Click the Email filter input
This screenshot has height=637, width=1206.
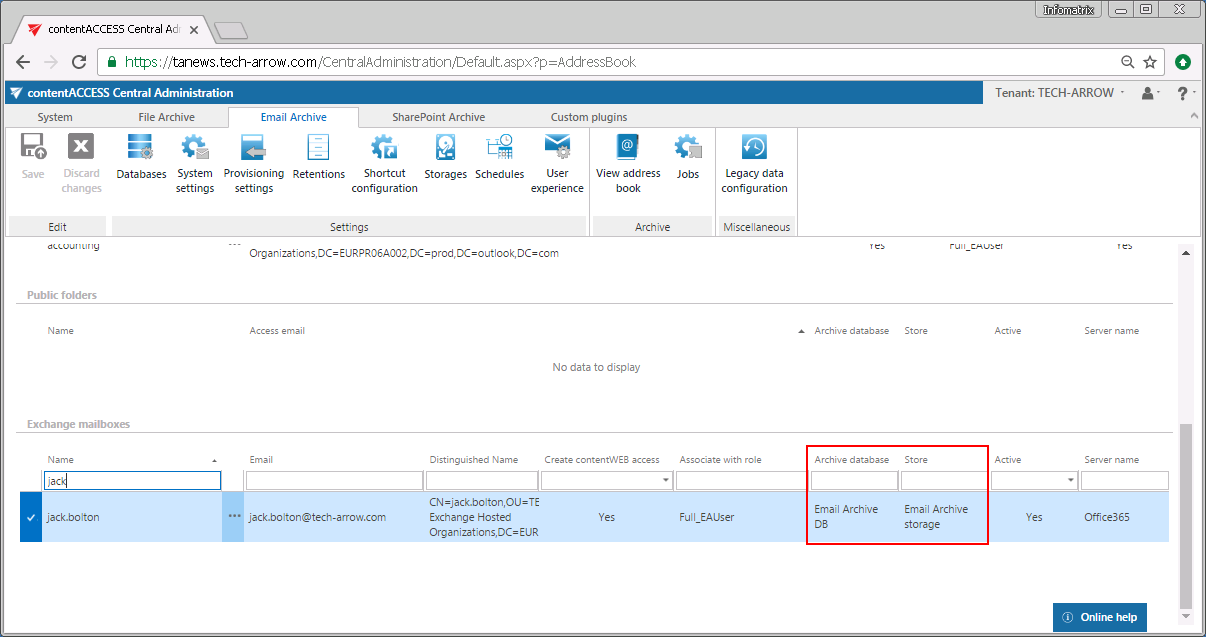coord(335,481)
